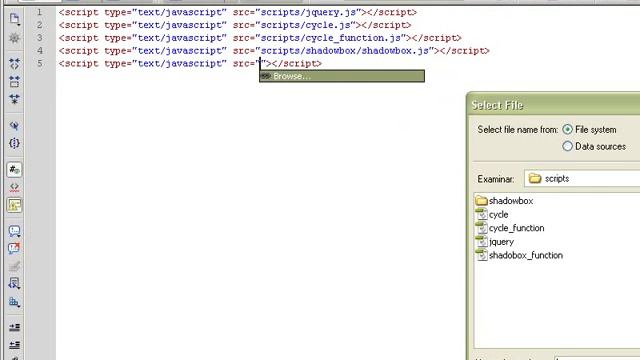Screen dimensions: 640x360
Task: Select the jquery file in the list
Action: point(501,242)
